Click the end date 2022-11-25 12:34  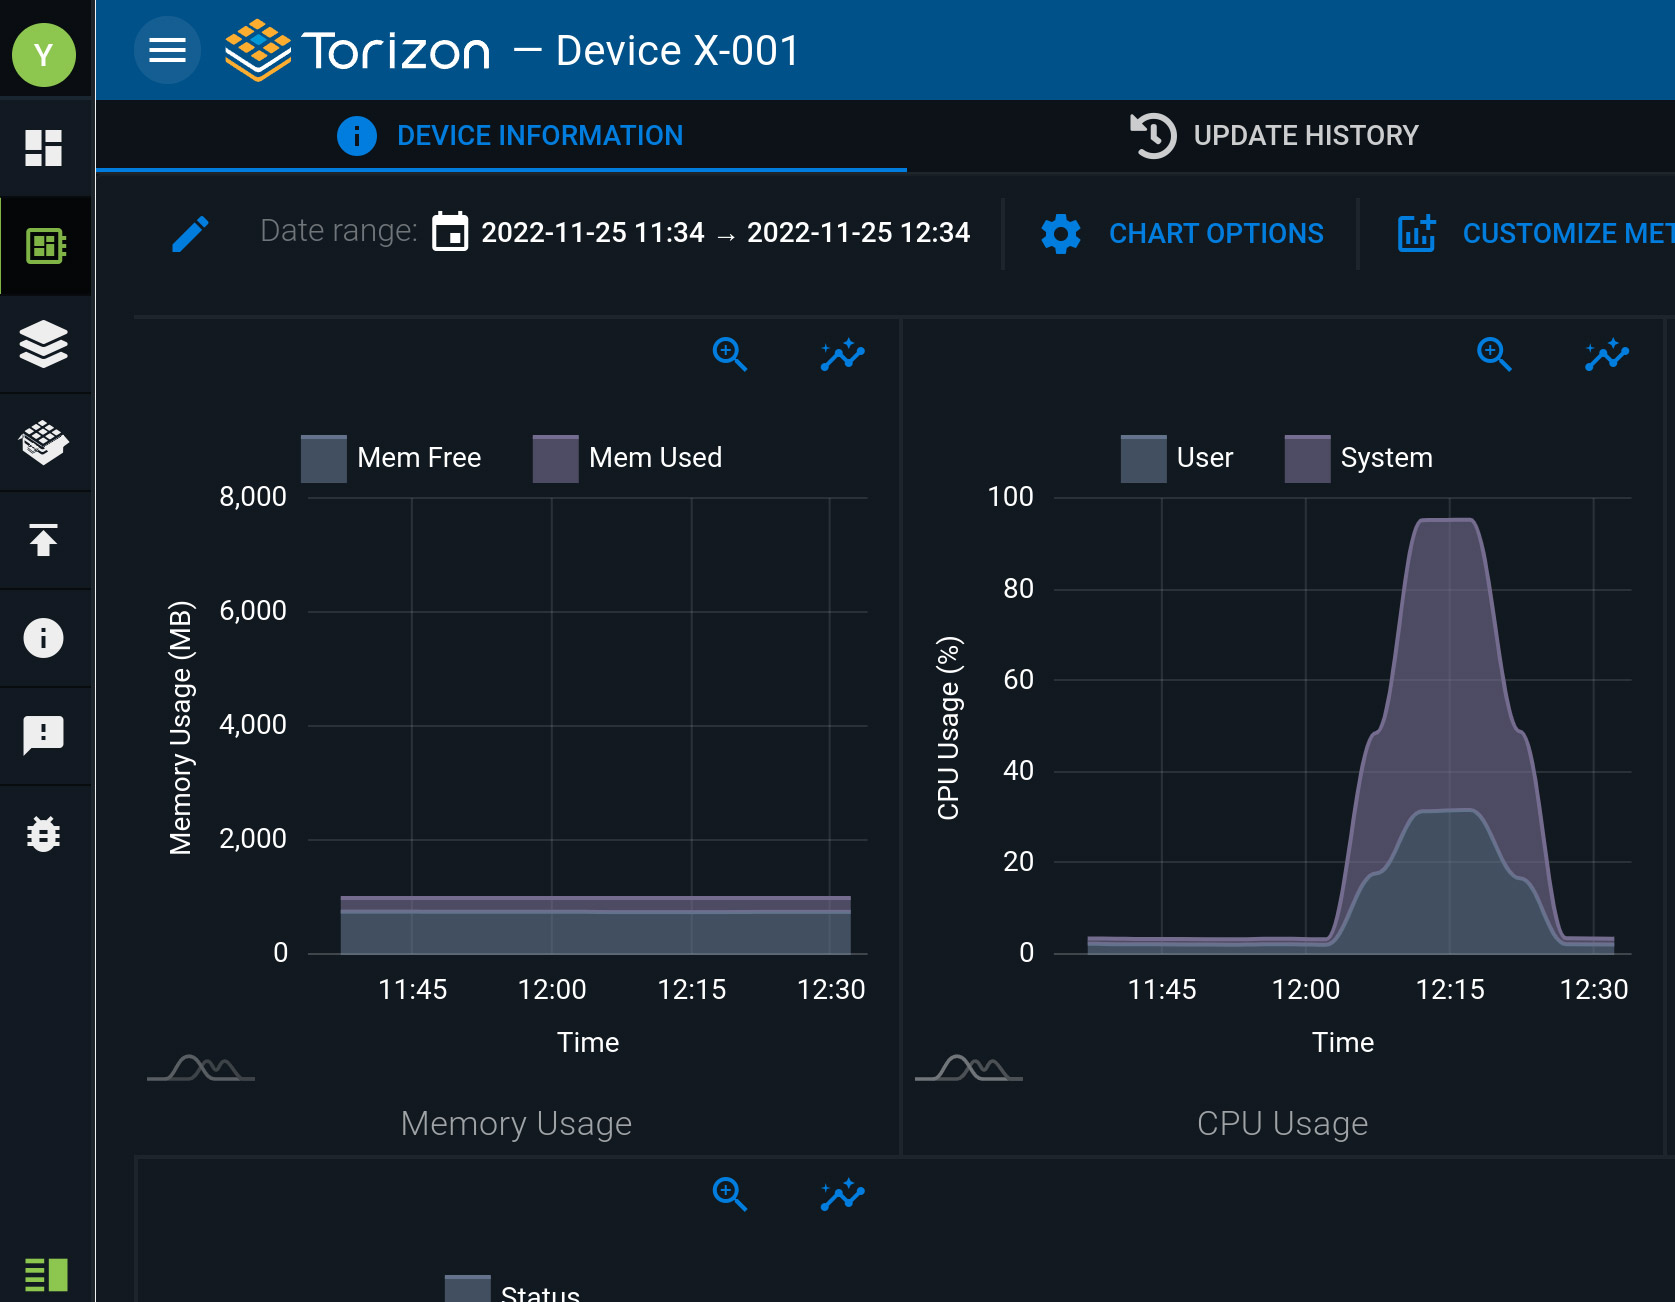pos(859,233)
